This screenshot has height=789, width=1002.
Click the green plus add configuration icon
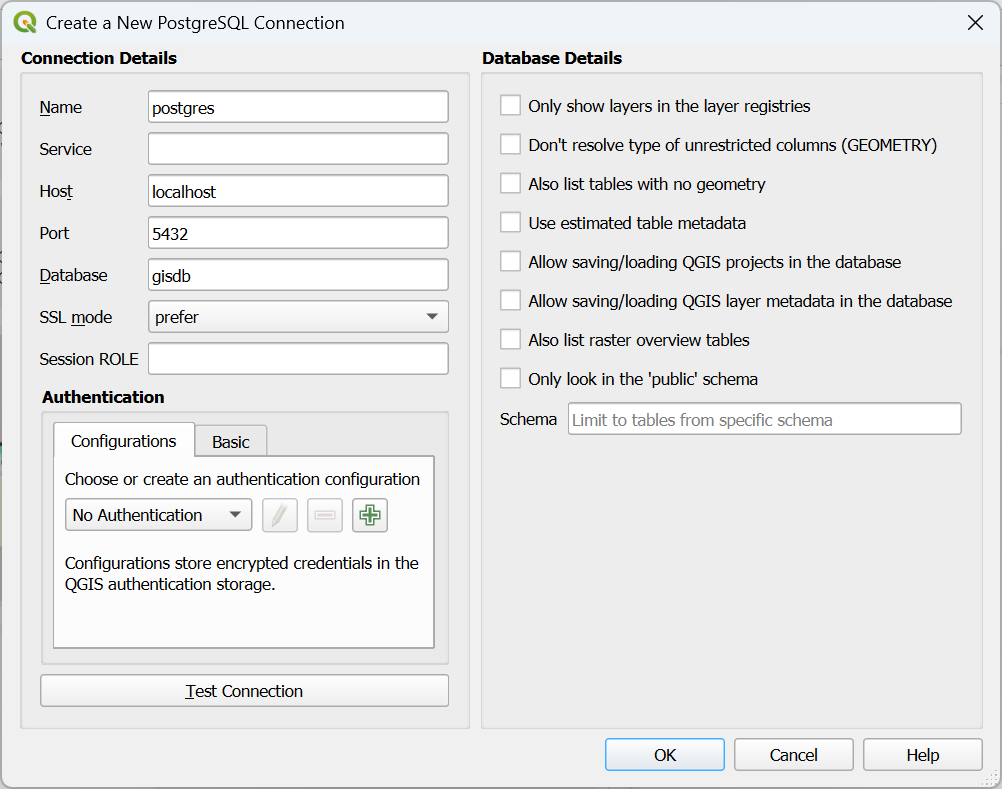click(370, 515)
